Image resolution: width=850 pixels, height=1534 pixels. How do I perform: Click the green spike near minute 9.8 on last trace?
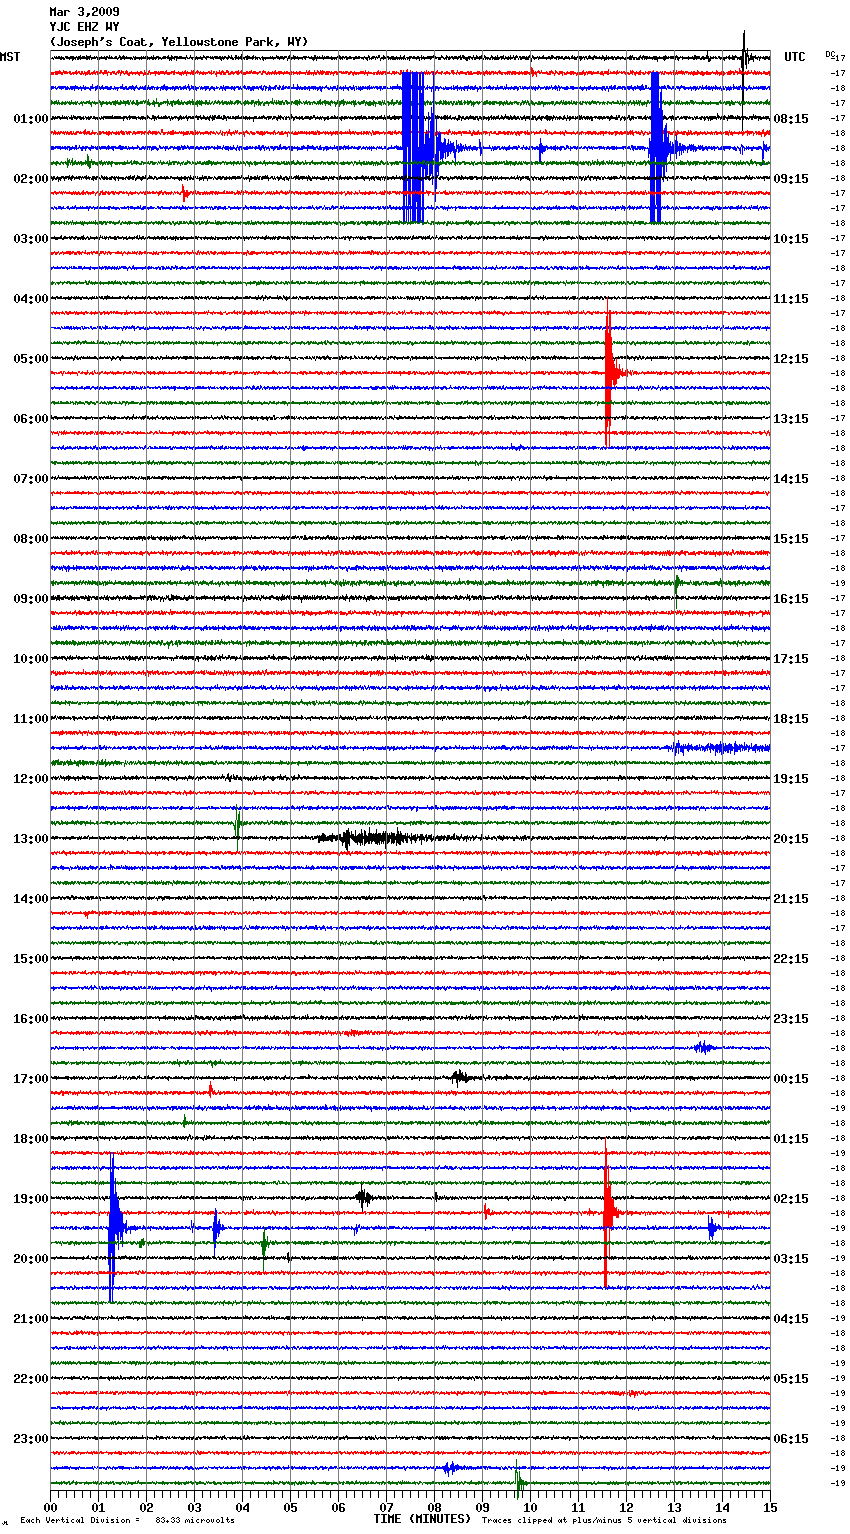coord(518,1481)
